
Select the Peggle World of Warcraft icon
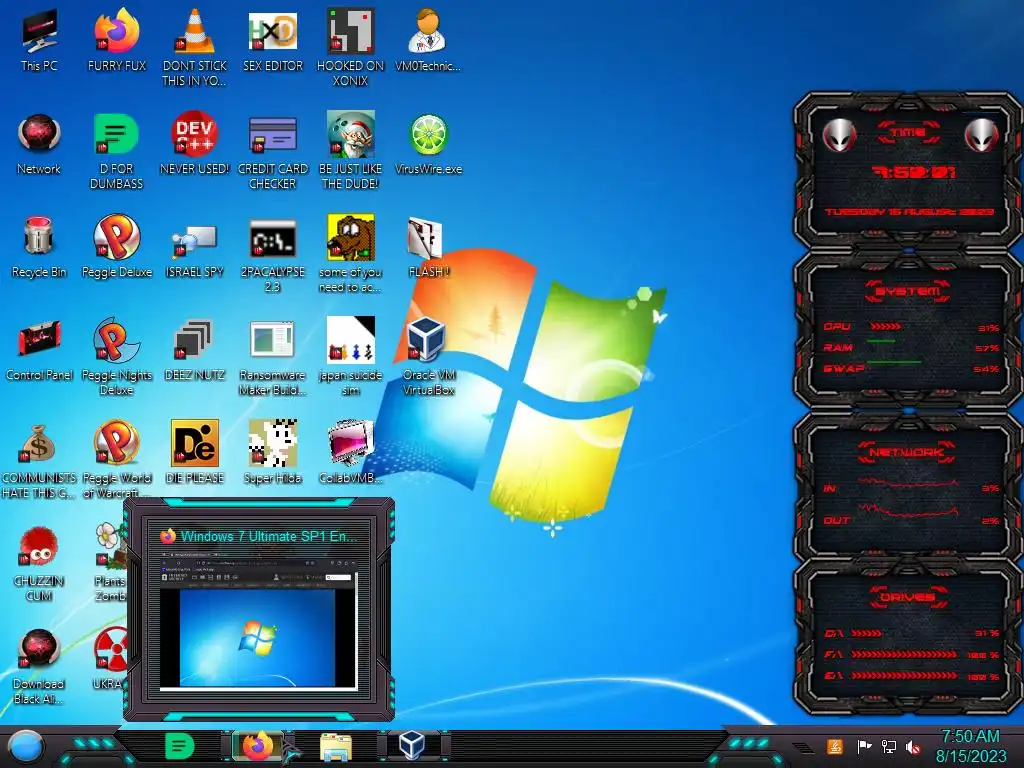pyautogui.click(x=117, y=443)
